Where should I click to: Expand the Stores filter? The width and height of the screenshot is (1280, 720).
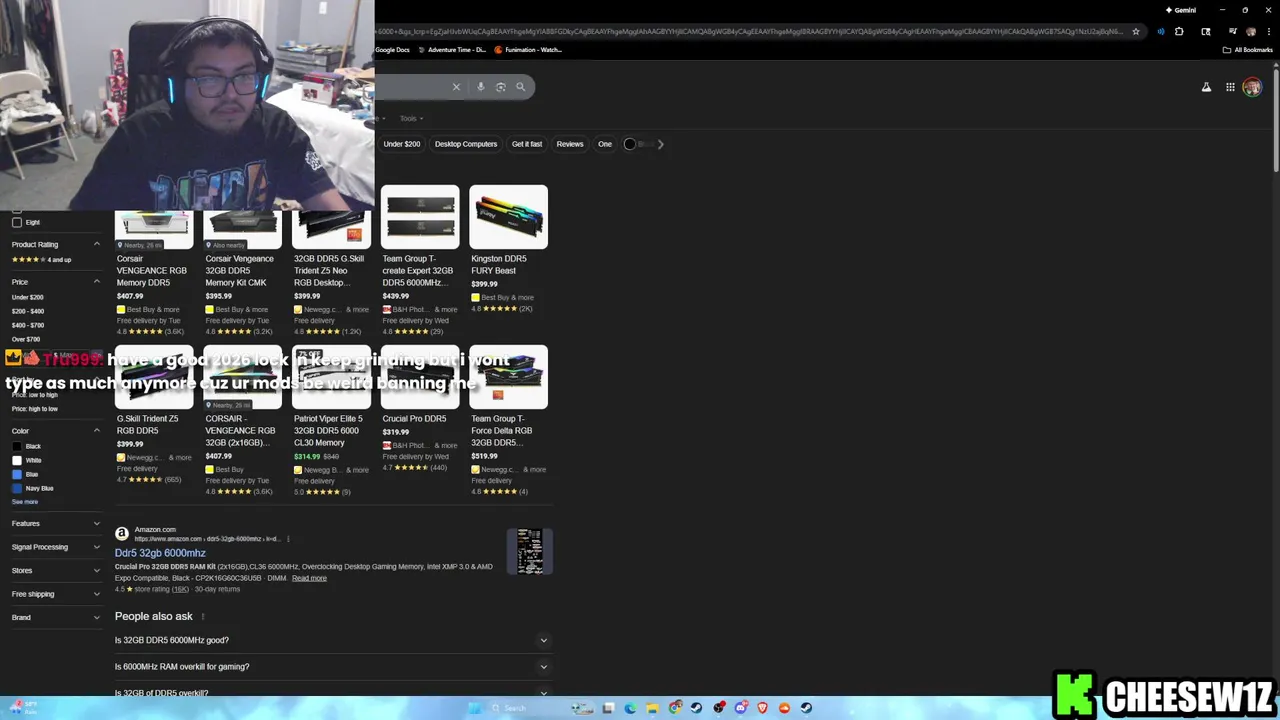pyautogui.click(x=56, y=570)
